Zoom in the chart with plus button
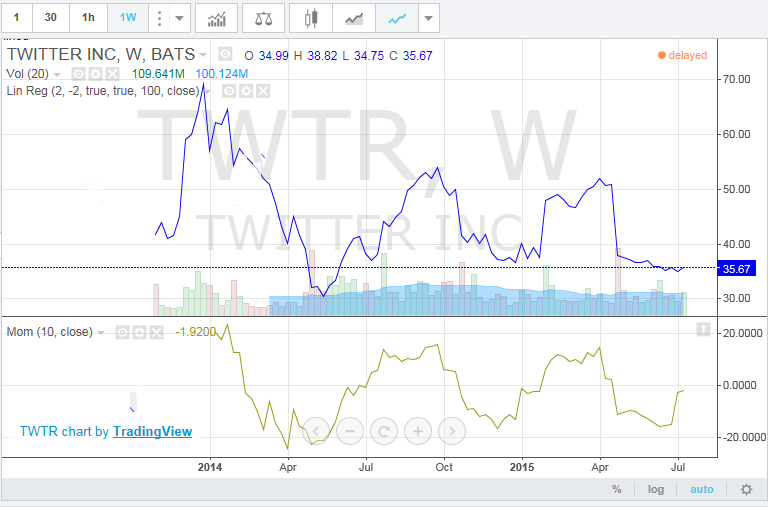The height and width of the screenshot is (507, 768). click(418, 431)
